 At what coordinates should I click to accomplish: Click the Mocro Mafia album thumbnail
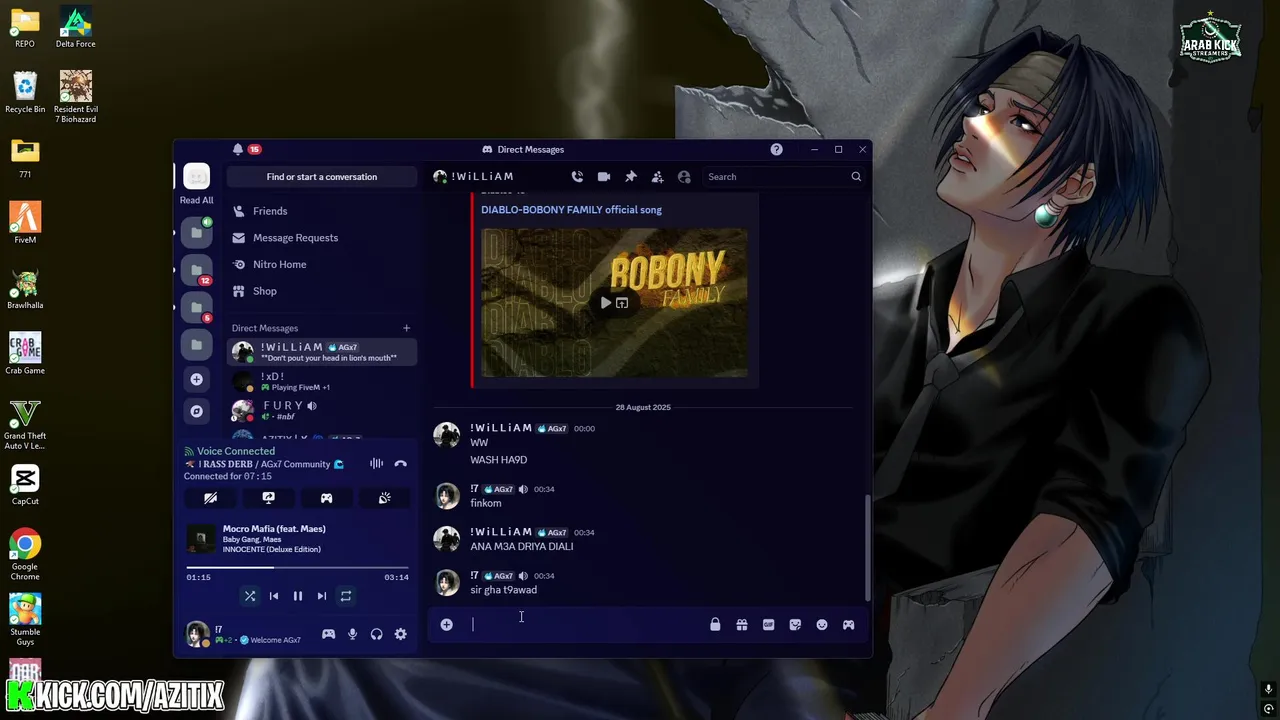click(201, 540)
